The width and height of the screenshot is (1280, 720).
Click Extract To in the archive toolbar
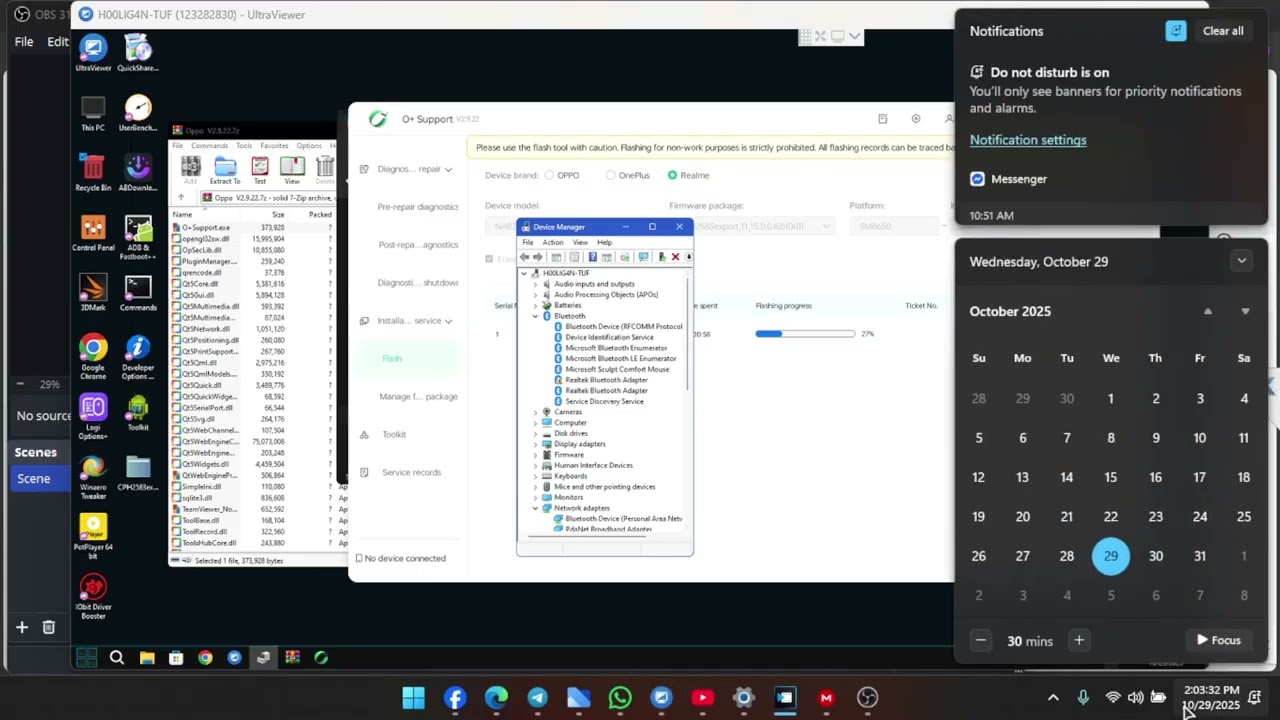225,170
